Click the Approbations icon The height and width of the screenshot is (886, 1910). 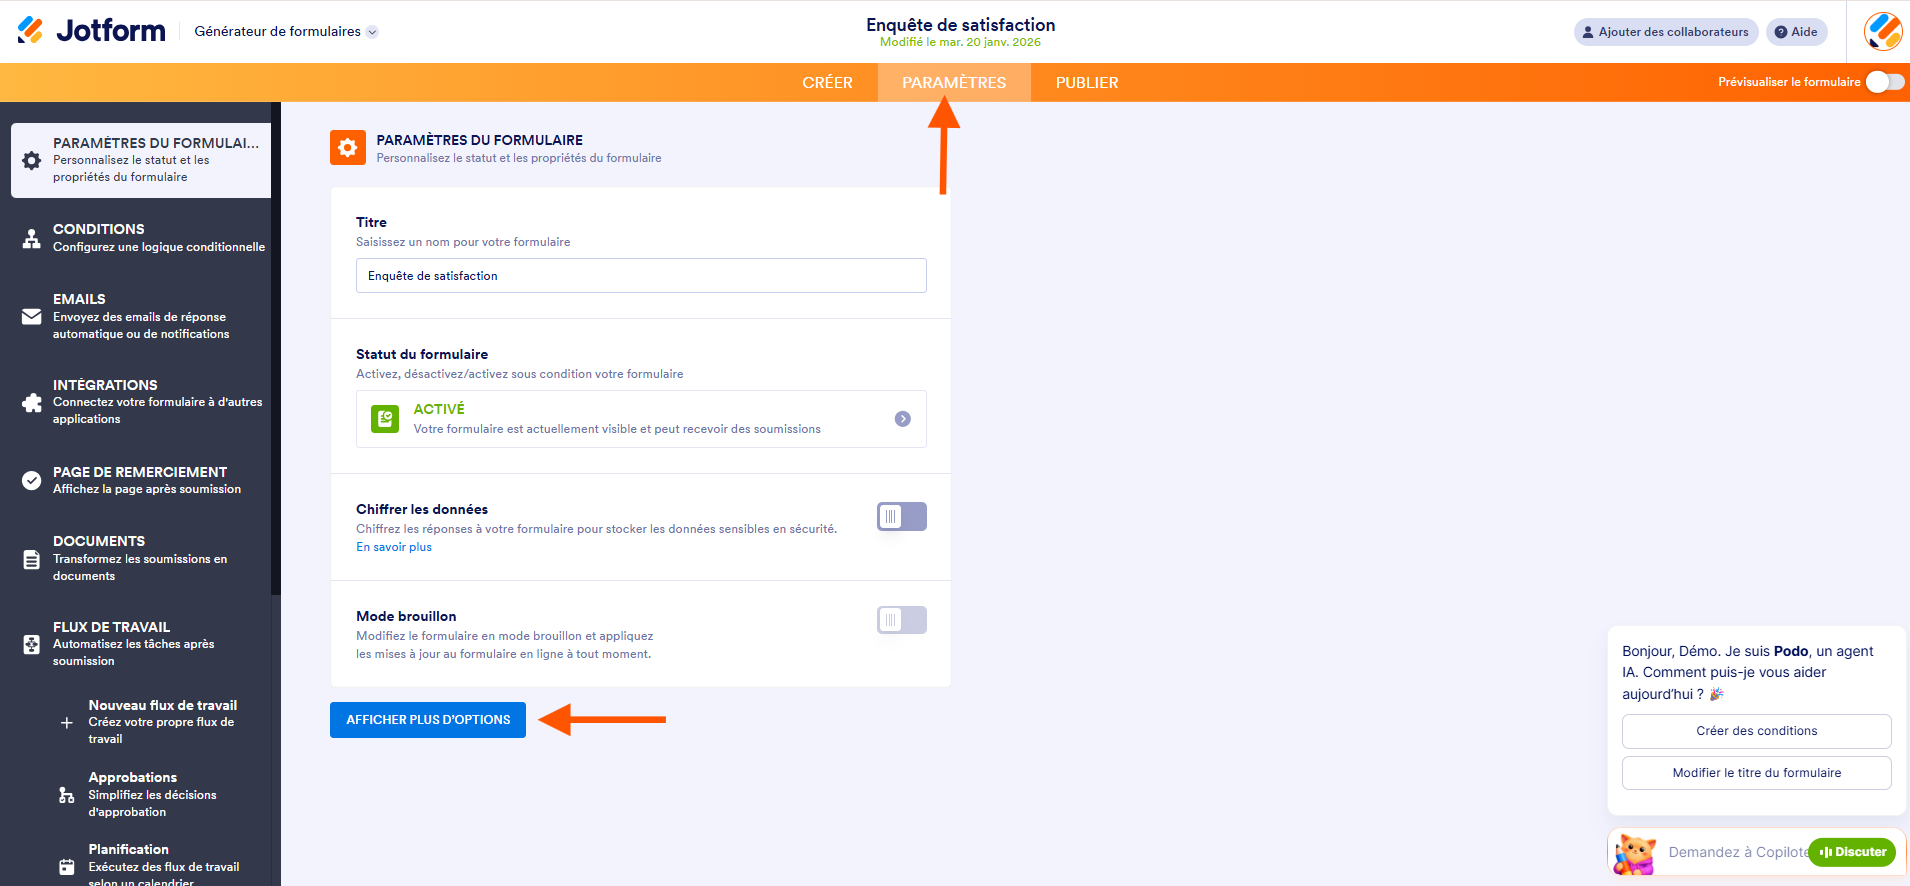[x=67, y=795]
